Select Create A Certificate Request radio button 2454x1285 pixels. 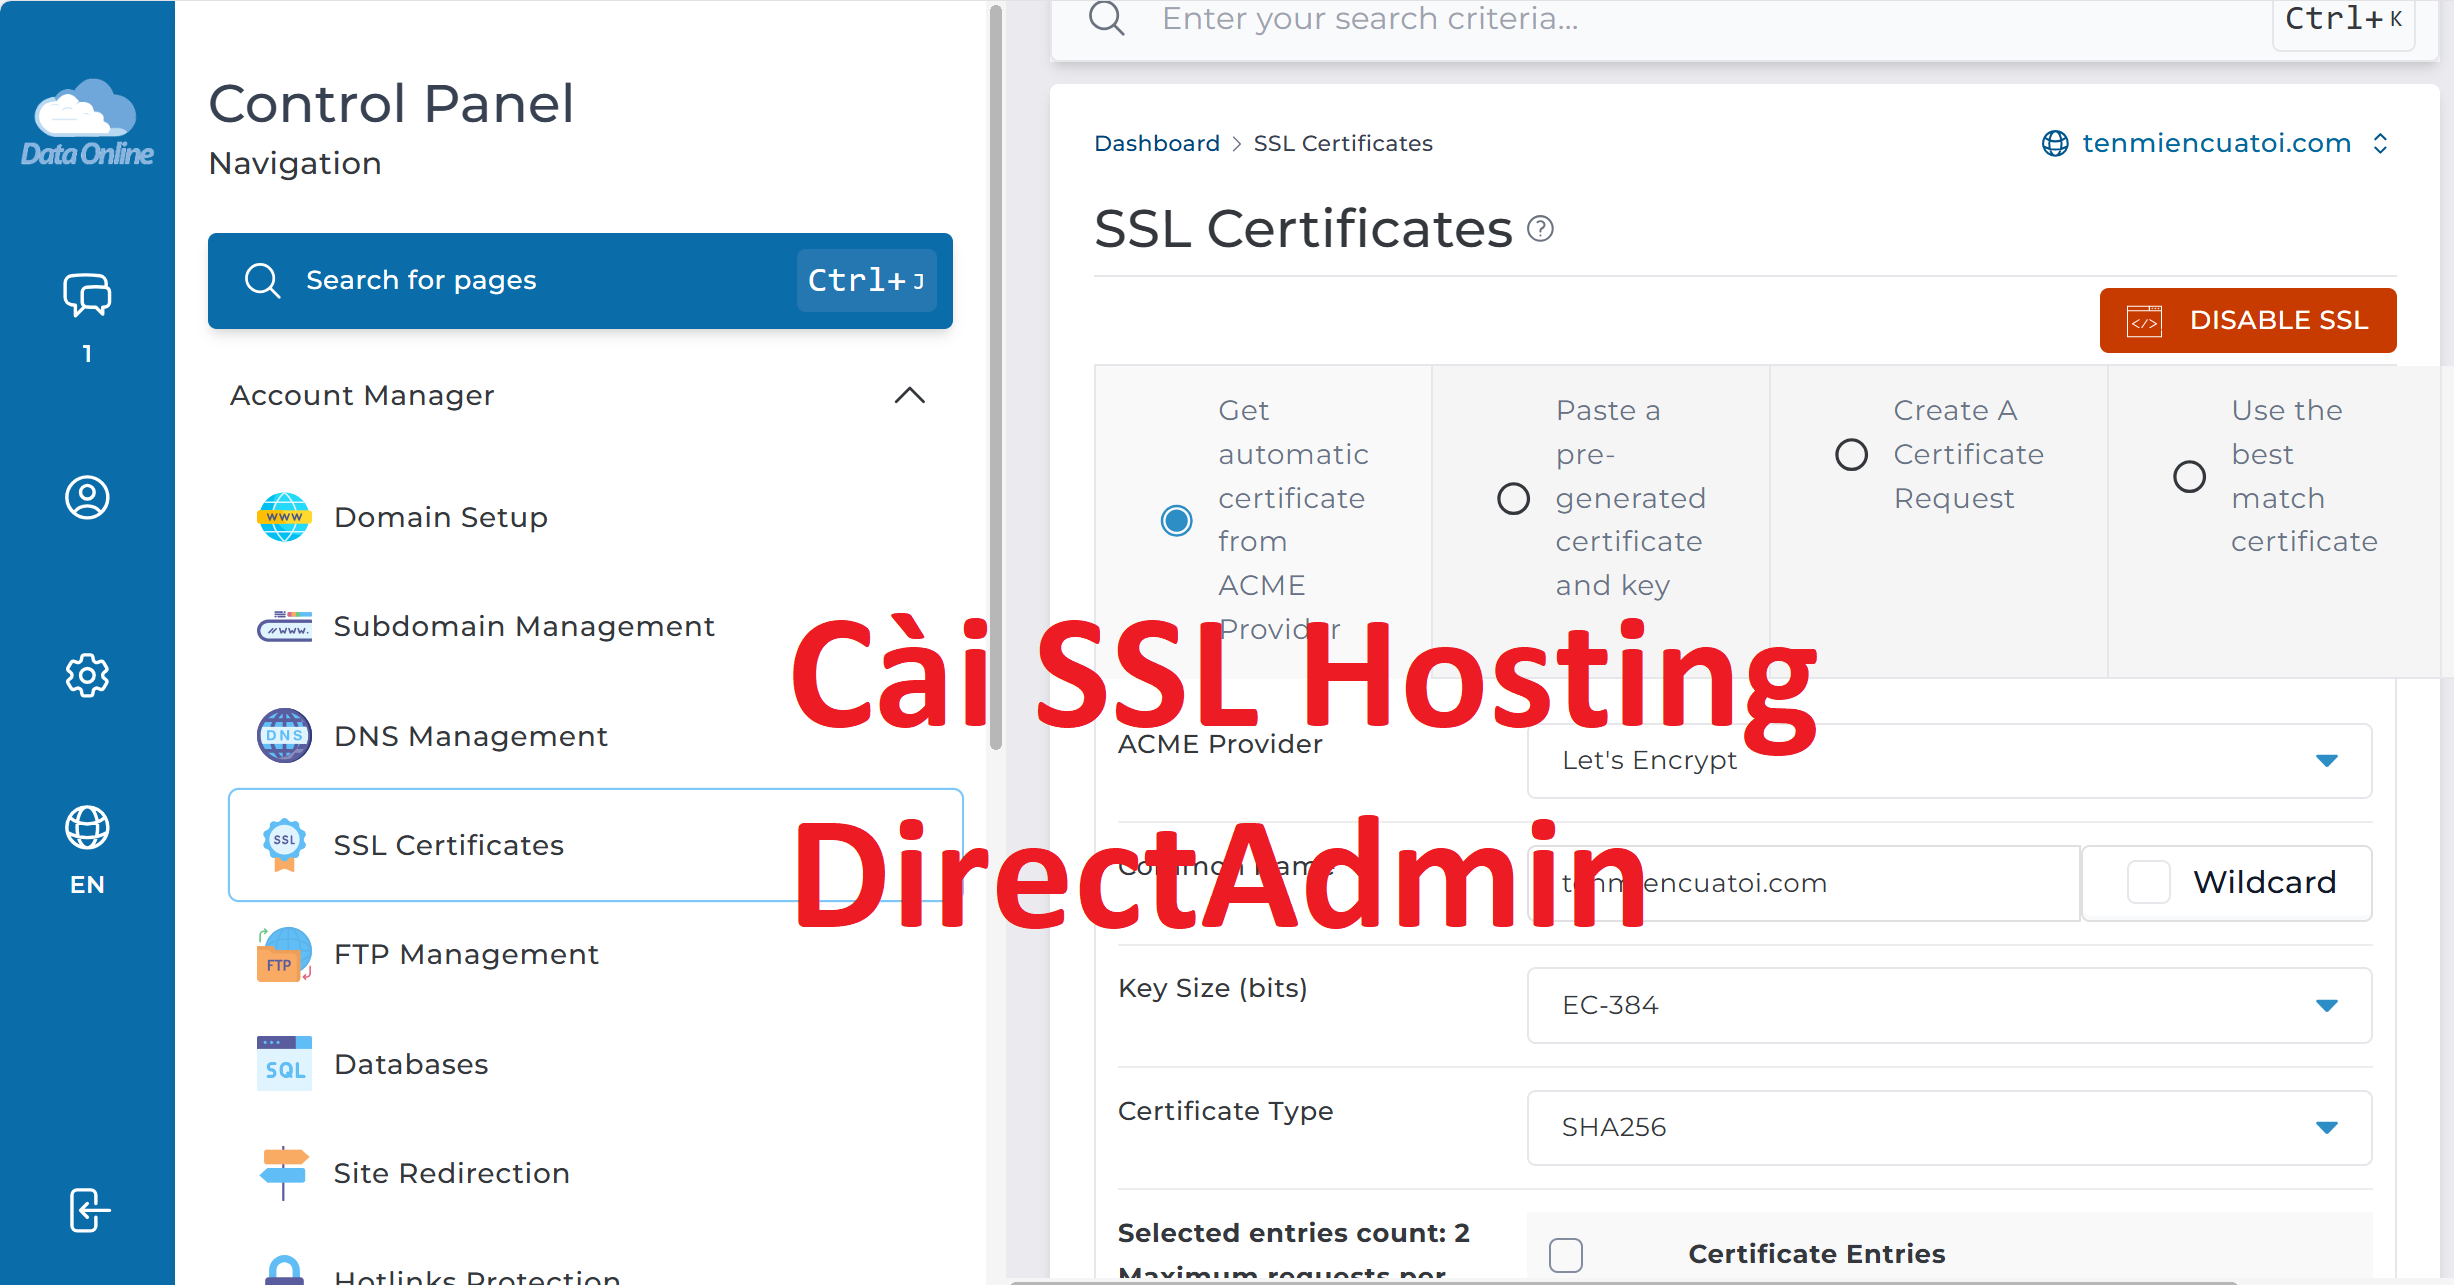tap(1851, 454)
